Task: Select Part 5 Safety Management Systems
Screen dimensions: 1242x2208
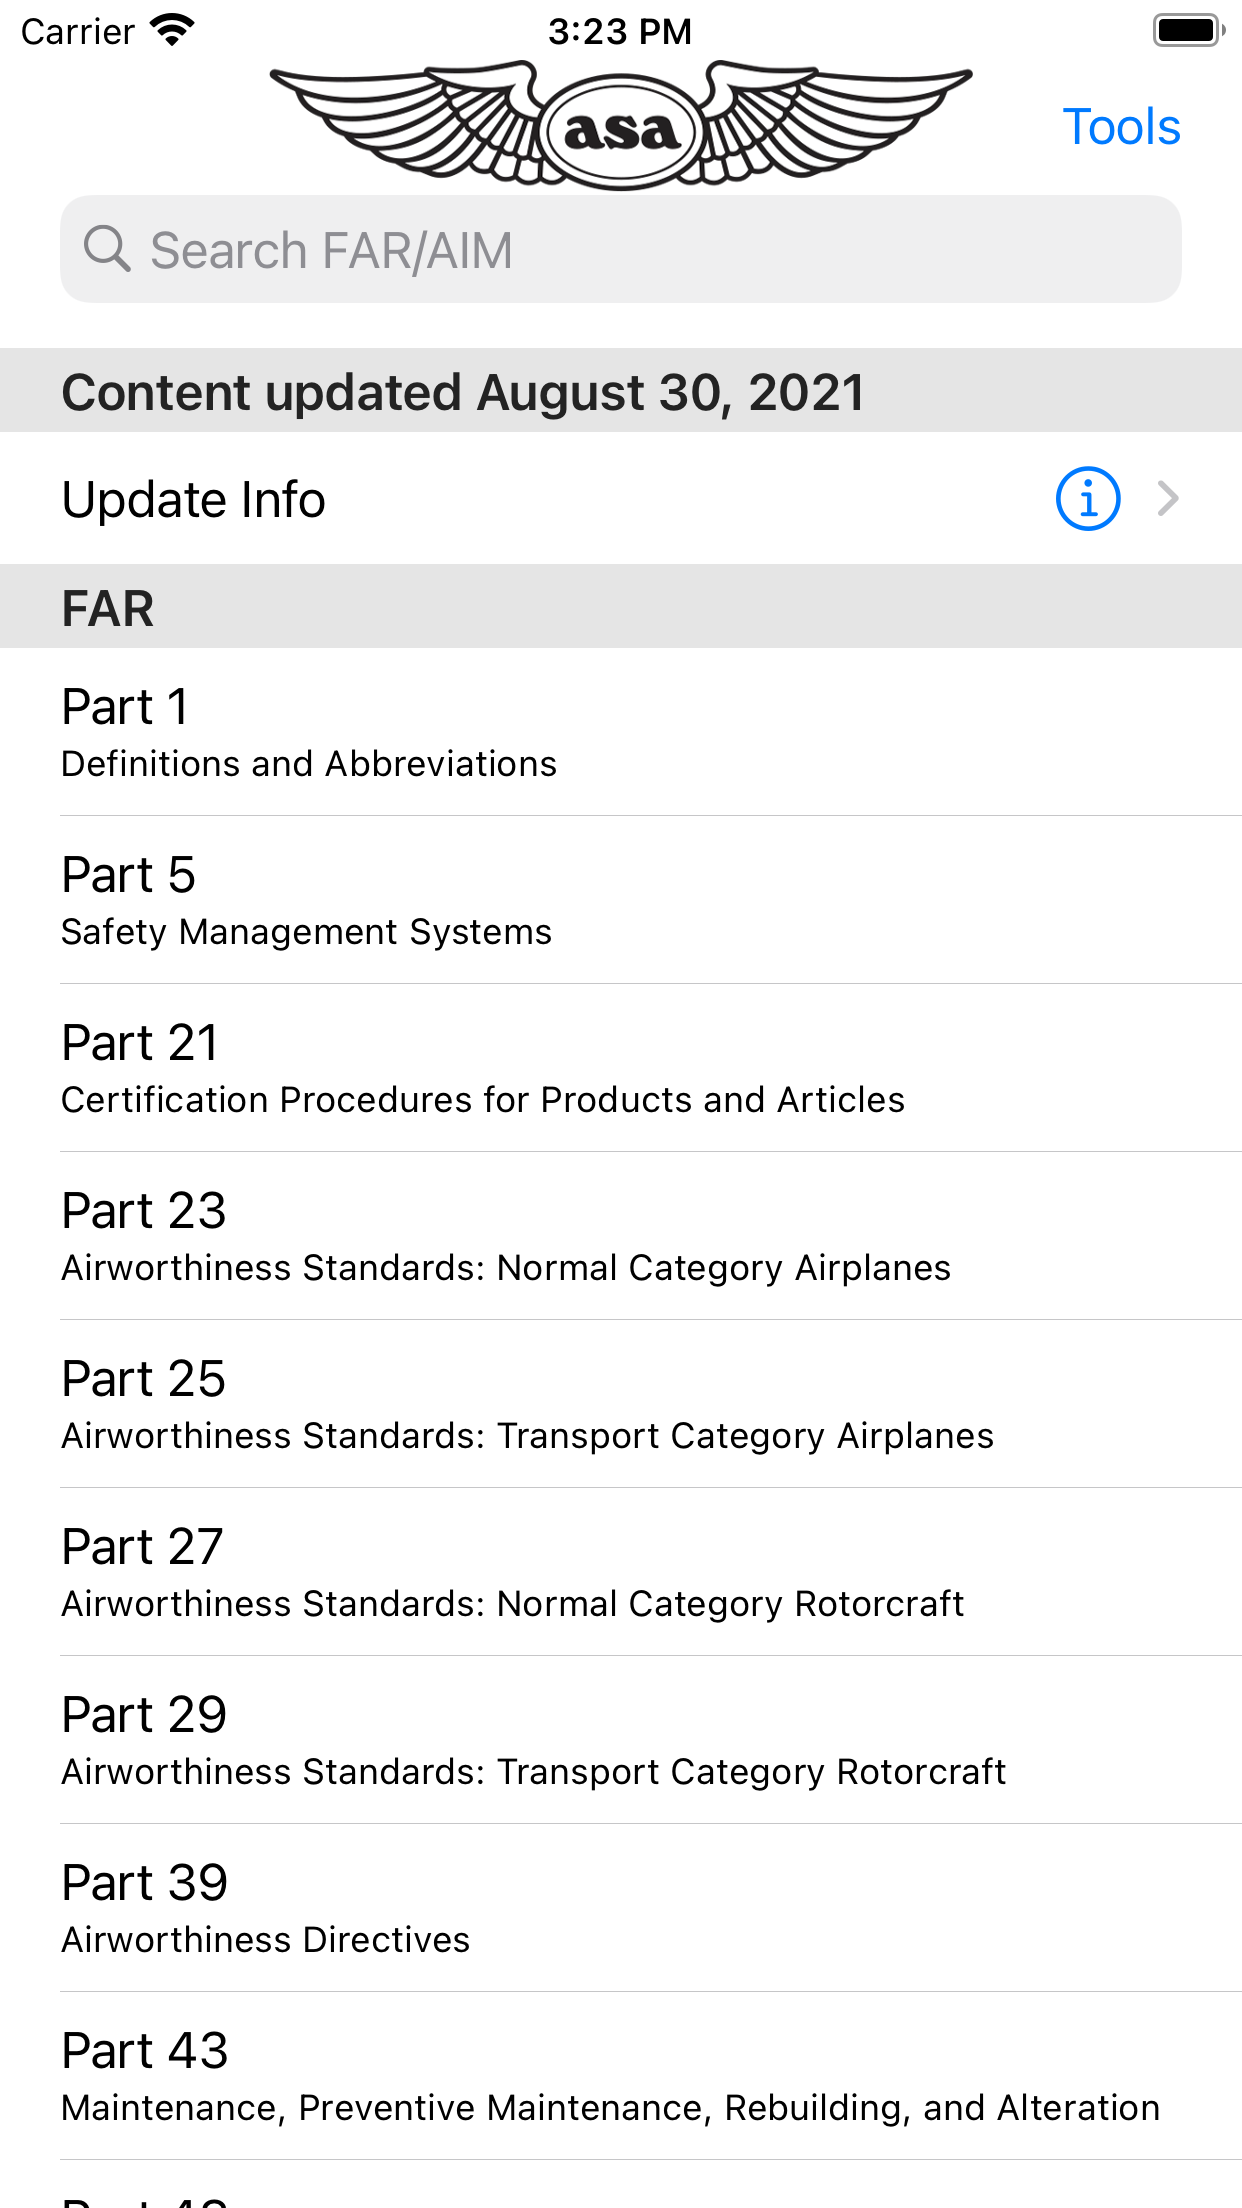Action: click(620, 900)
